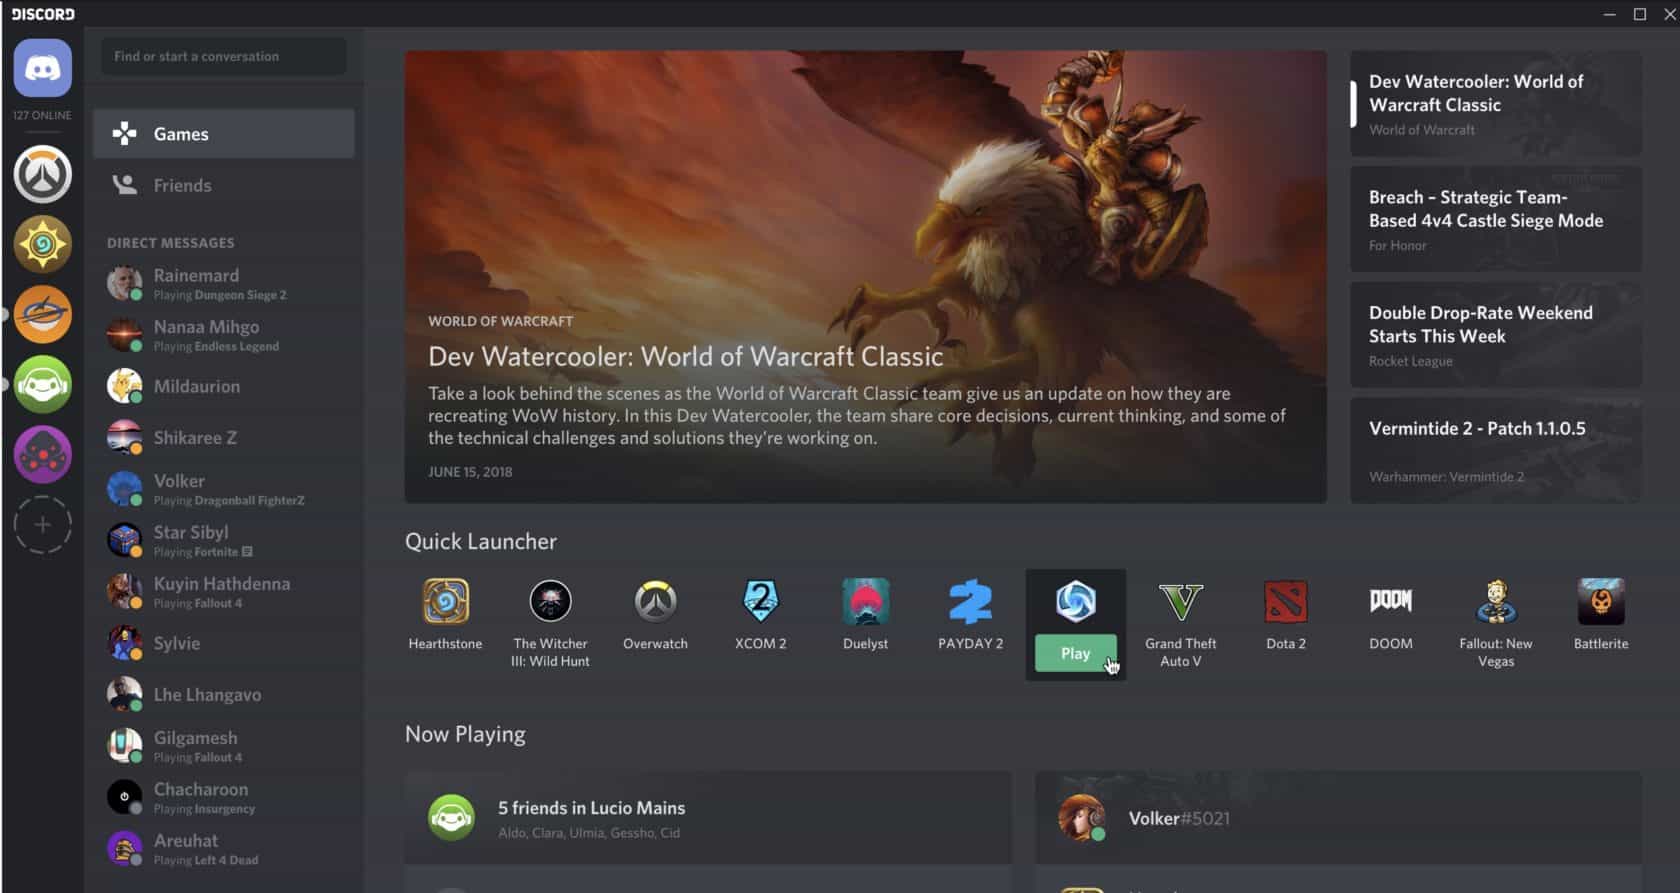
Task: Open direct message with Lhe Lhangavo
Action: pos(224,694)
